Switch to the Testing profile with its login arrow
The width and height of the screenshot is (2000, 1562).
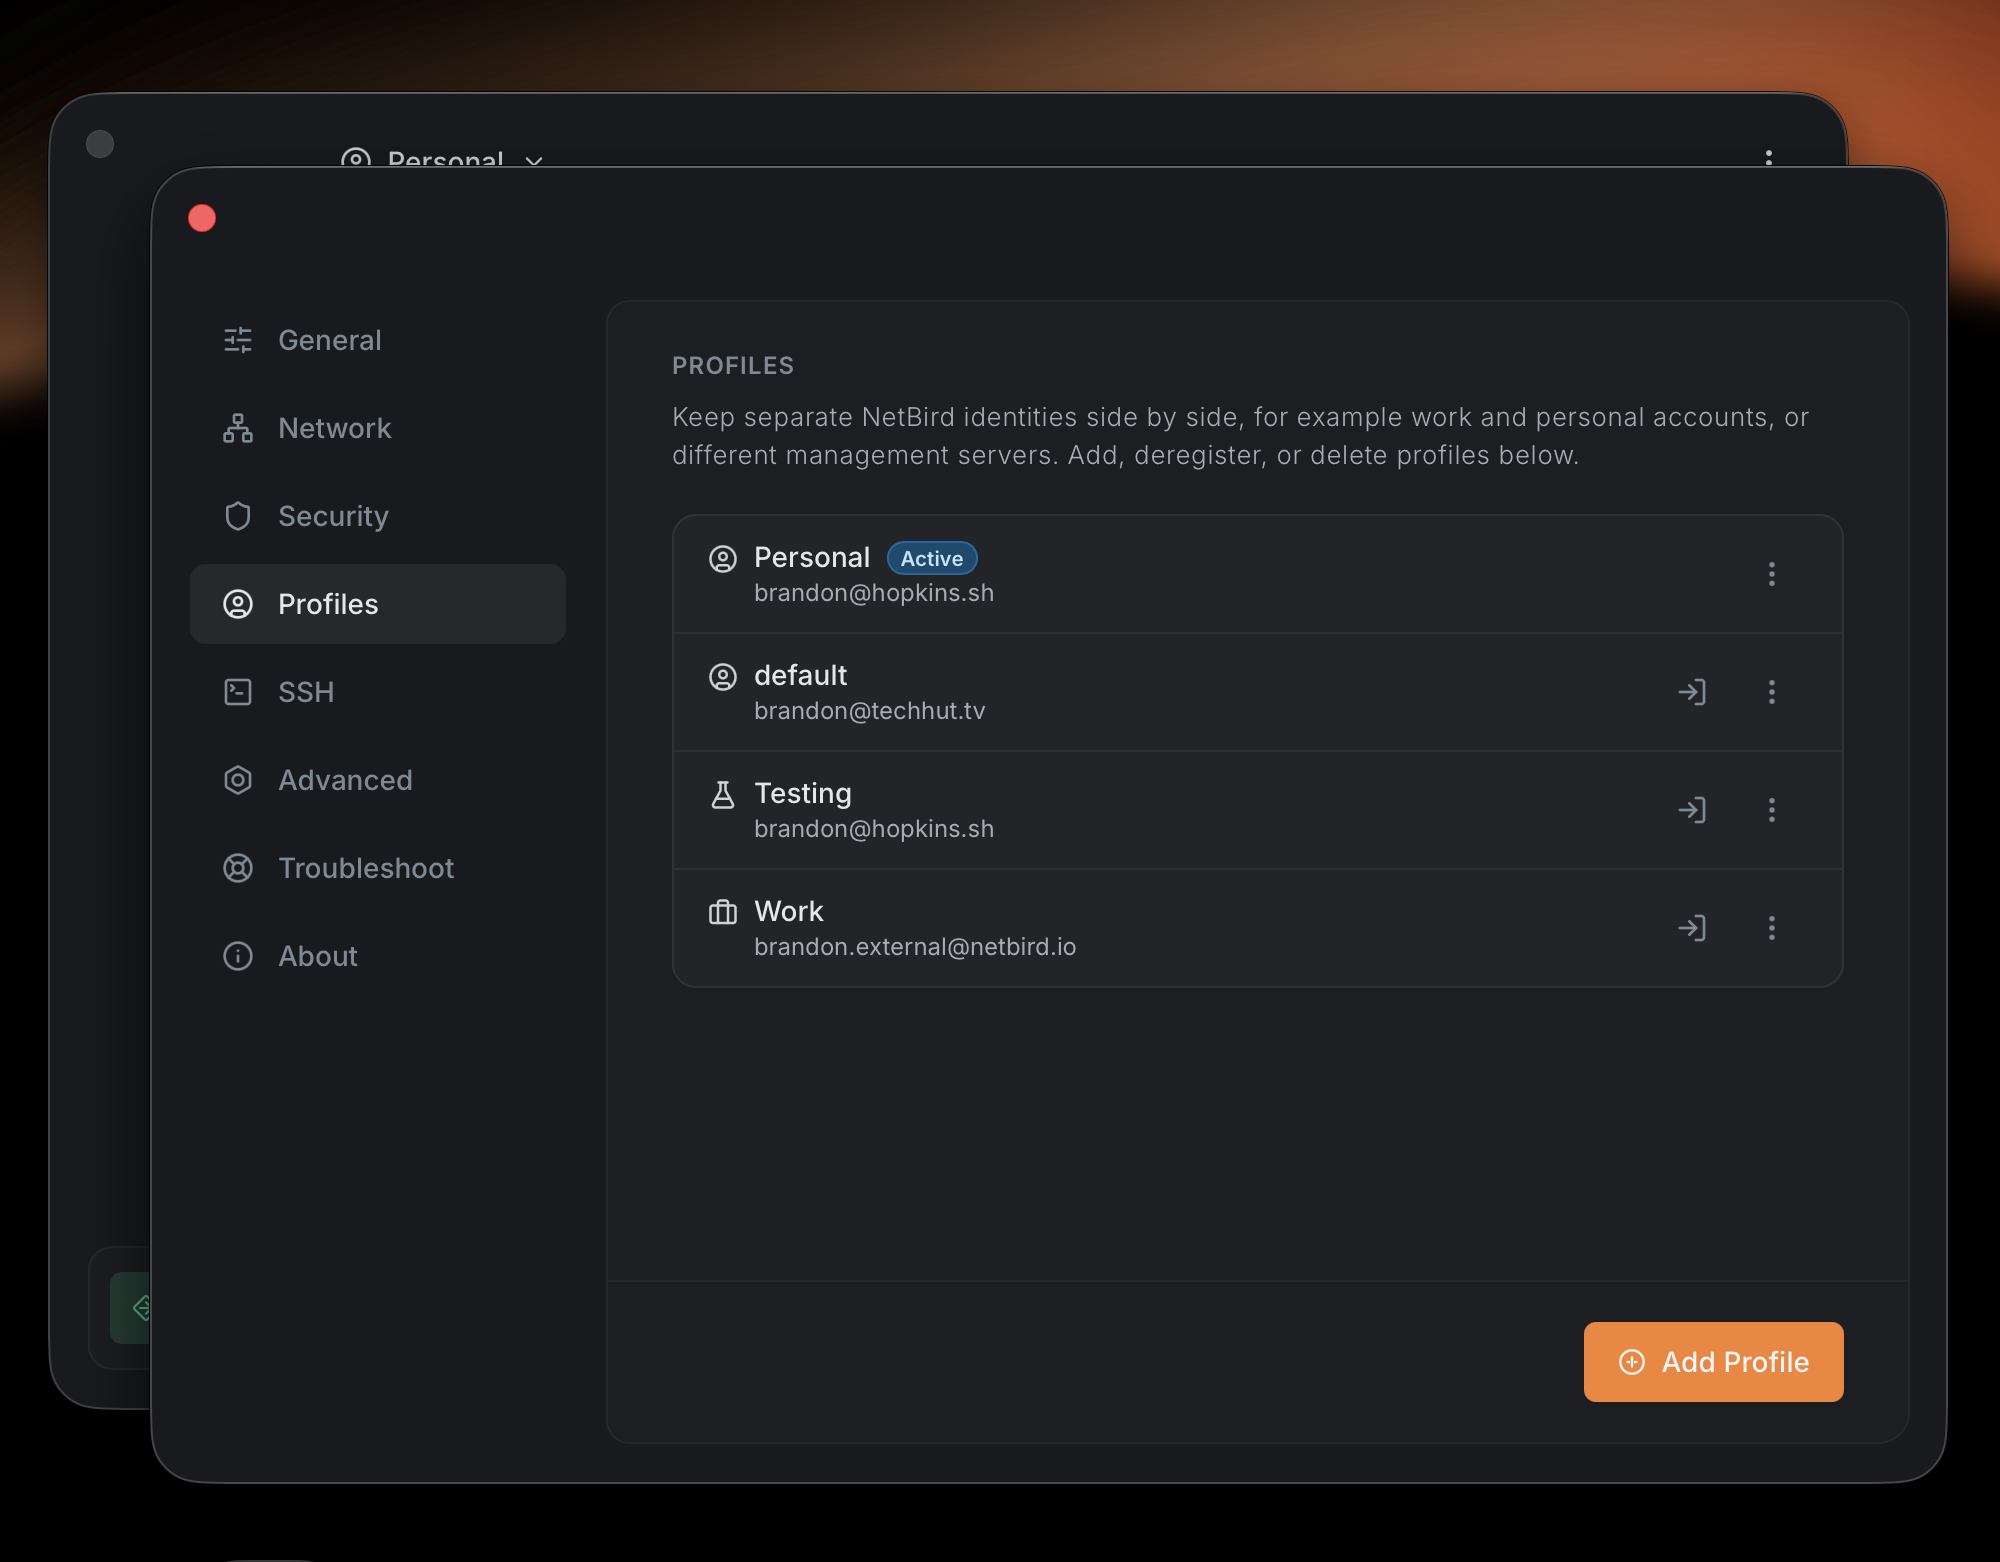pos(1692,810)
